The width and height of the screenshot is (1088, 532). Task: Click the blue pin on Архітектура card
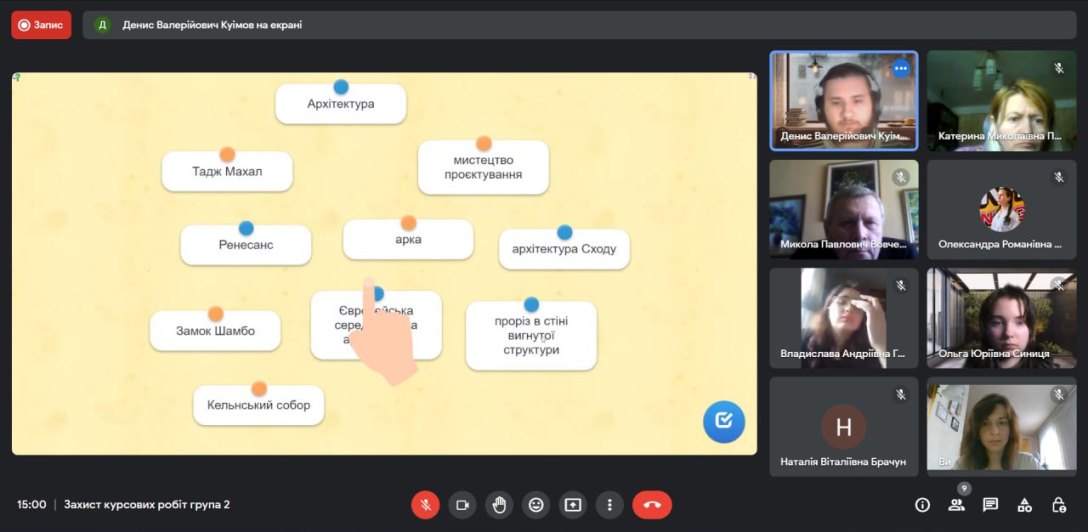point(341,87)
